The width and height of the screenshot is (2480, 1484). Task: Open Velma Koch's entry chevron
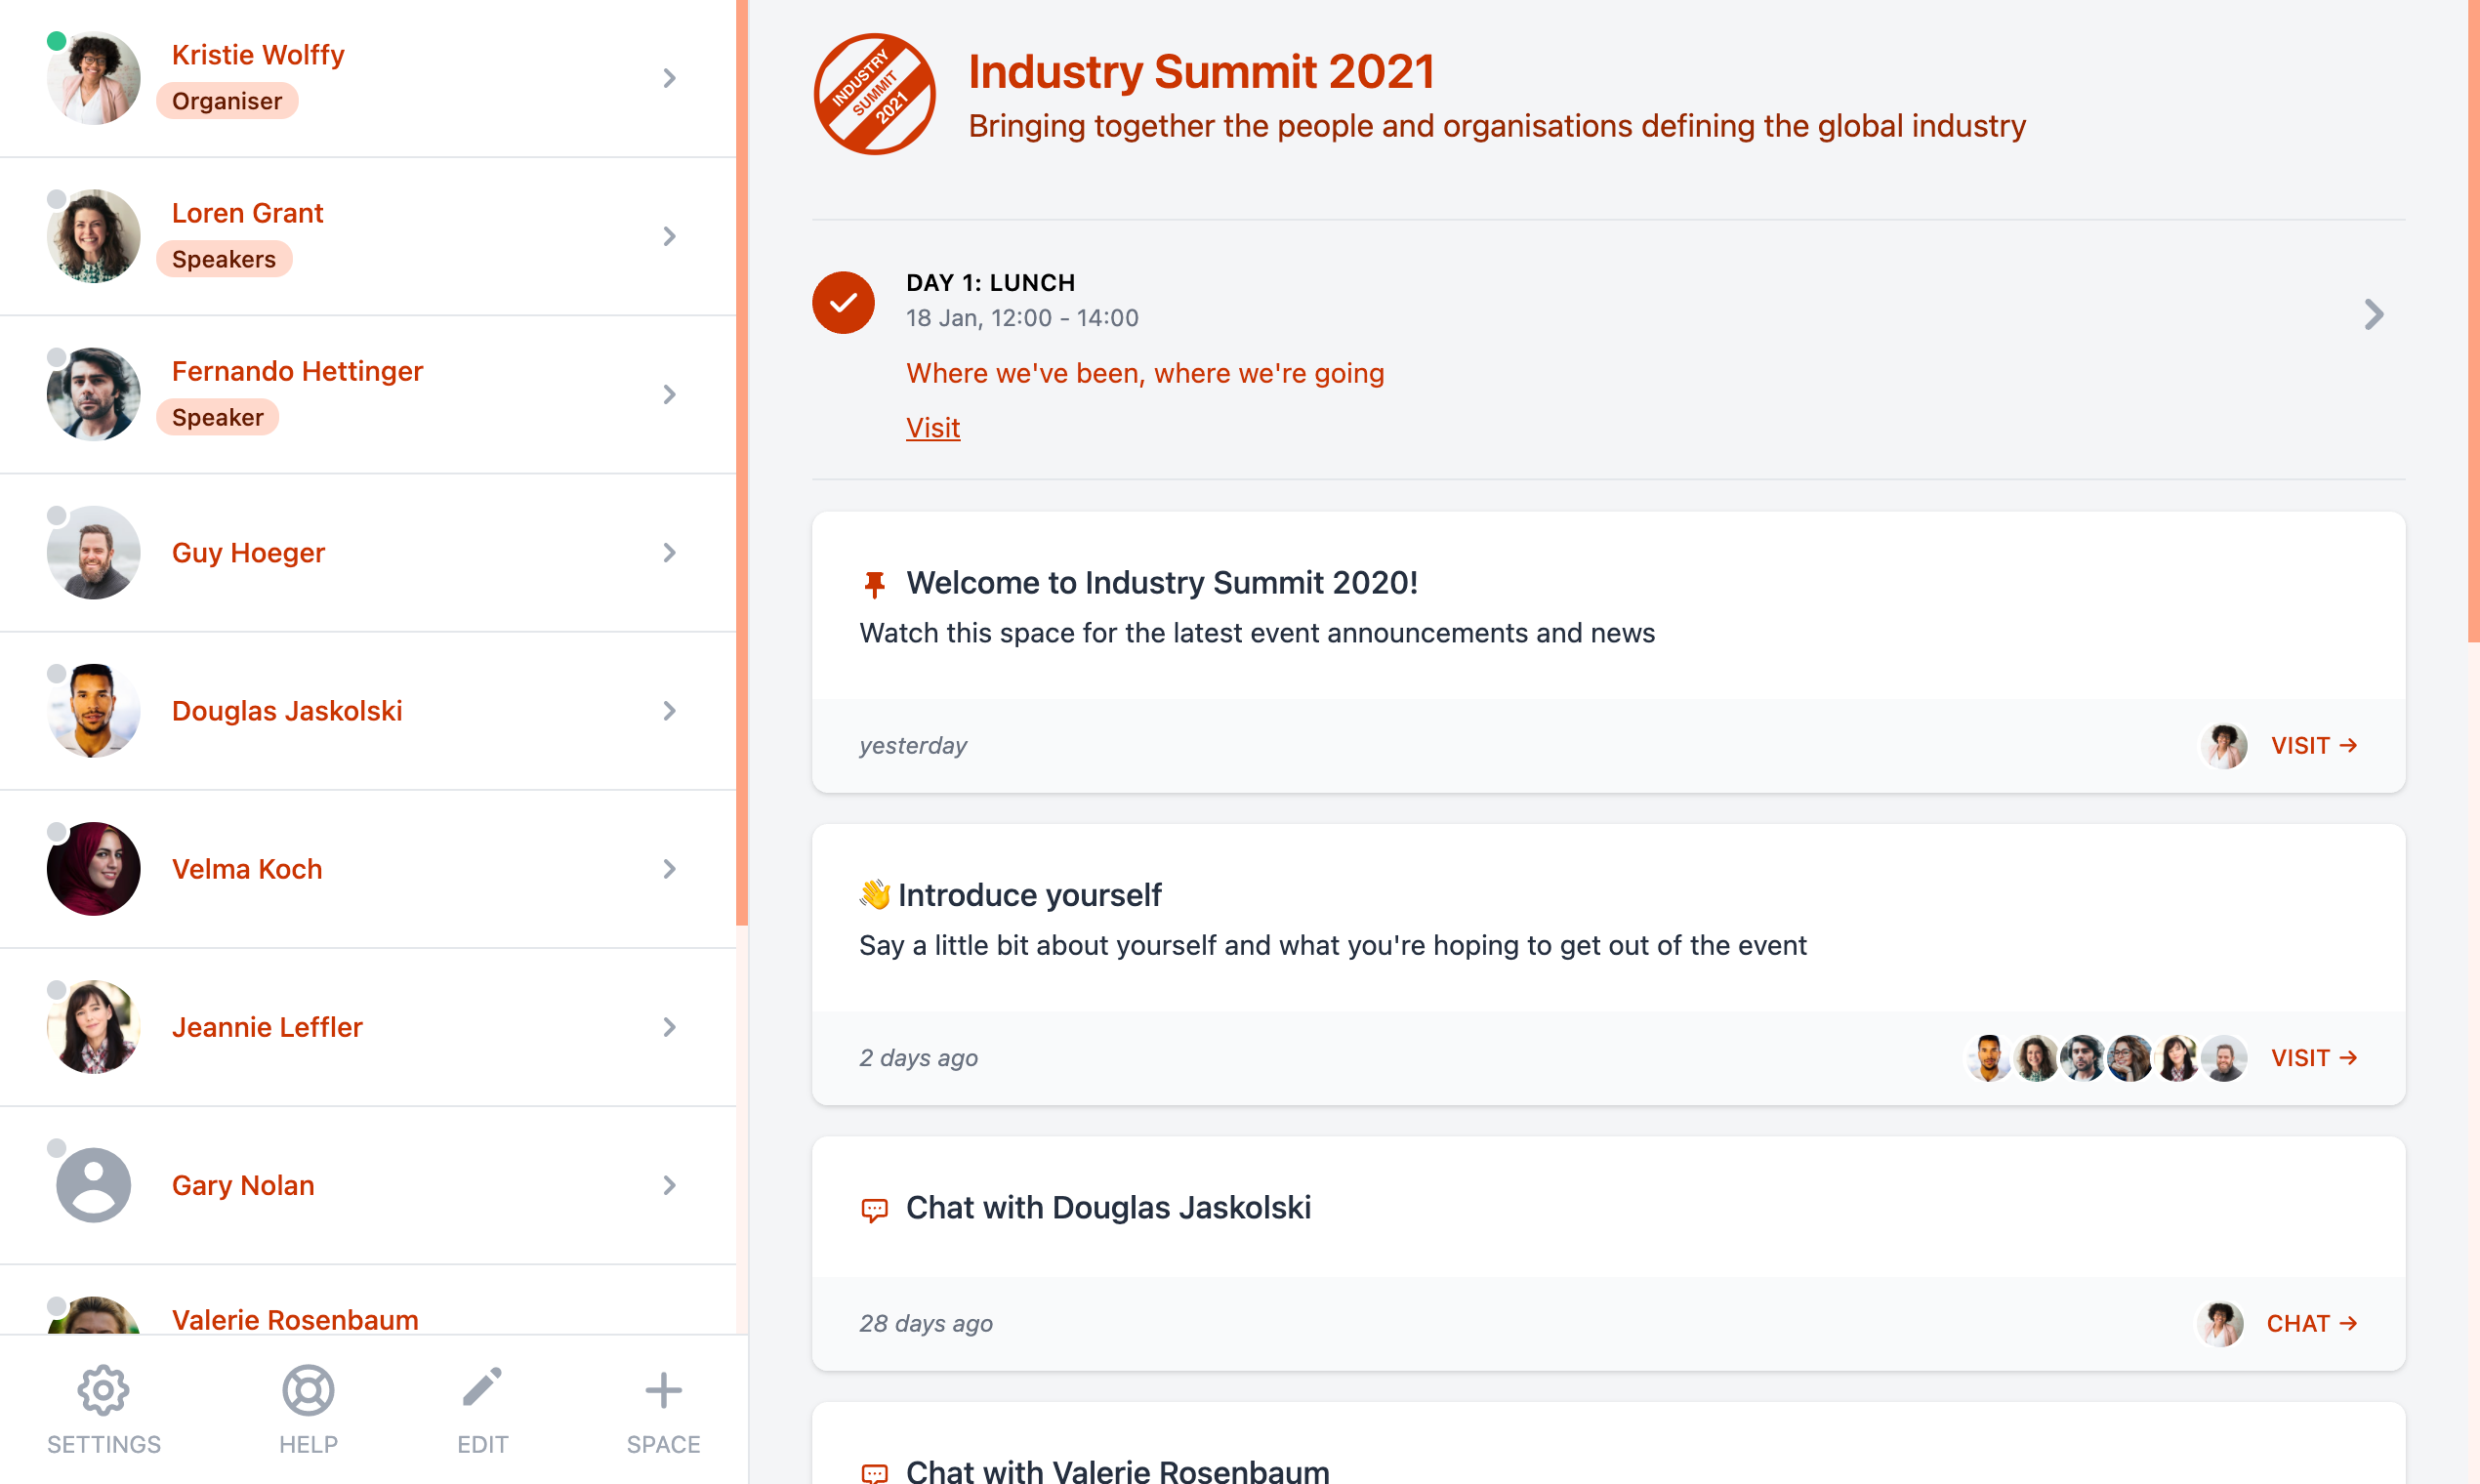[x=669, y=869]
